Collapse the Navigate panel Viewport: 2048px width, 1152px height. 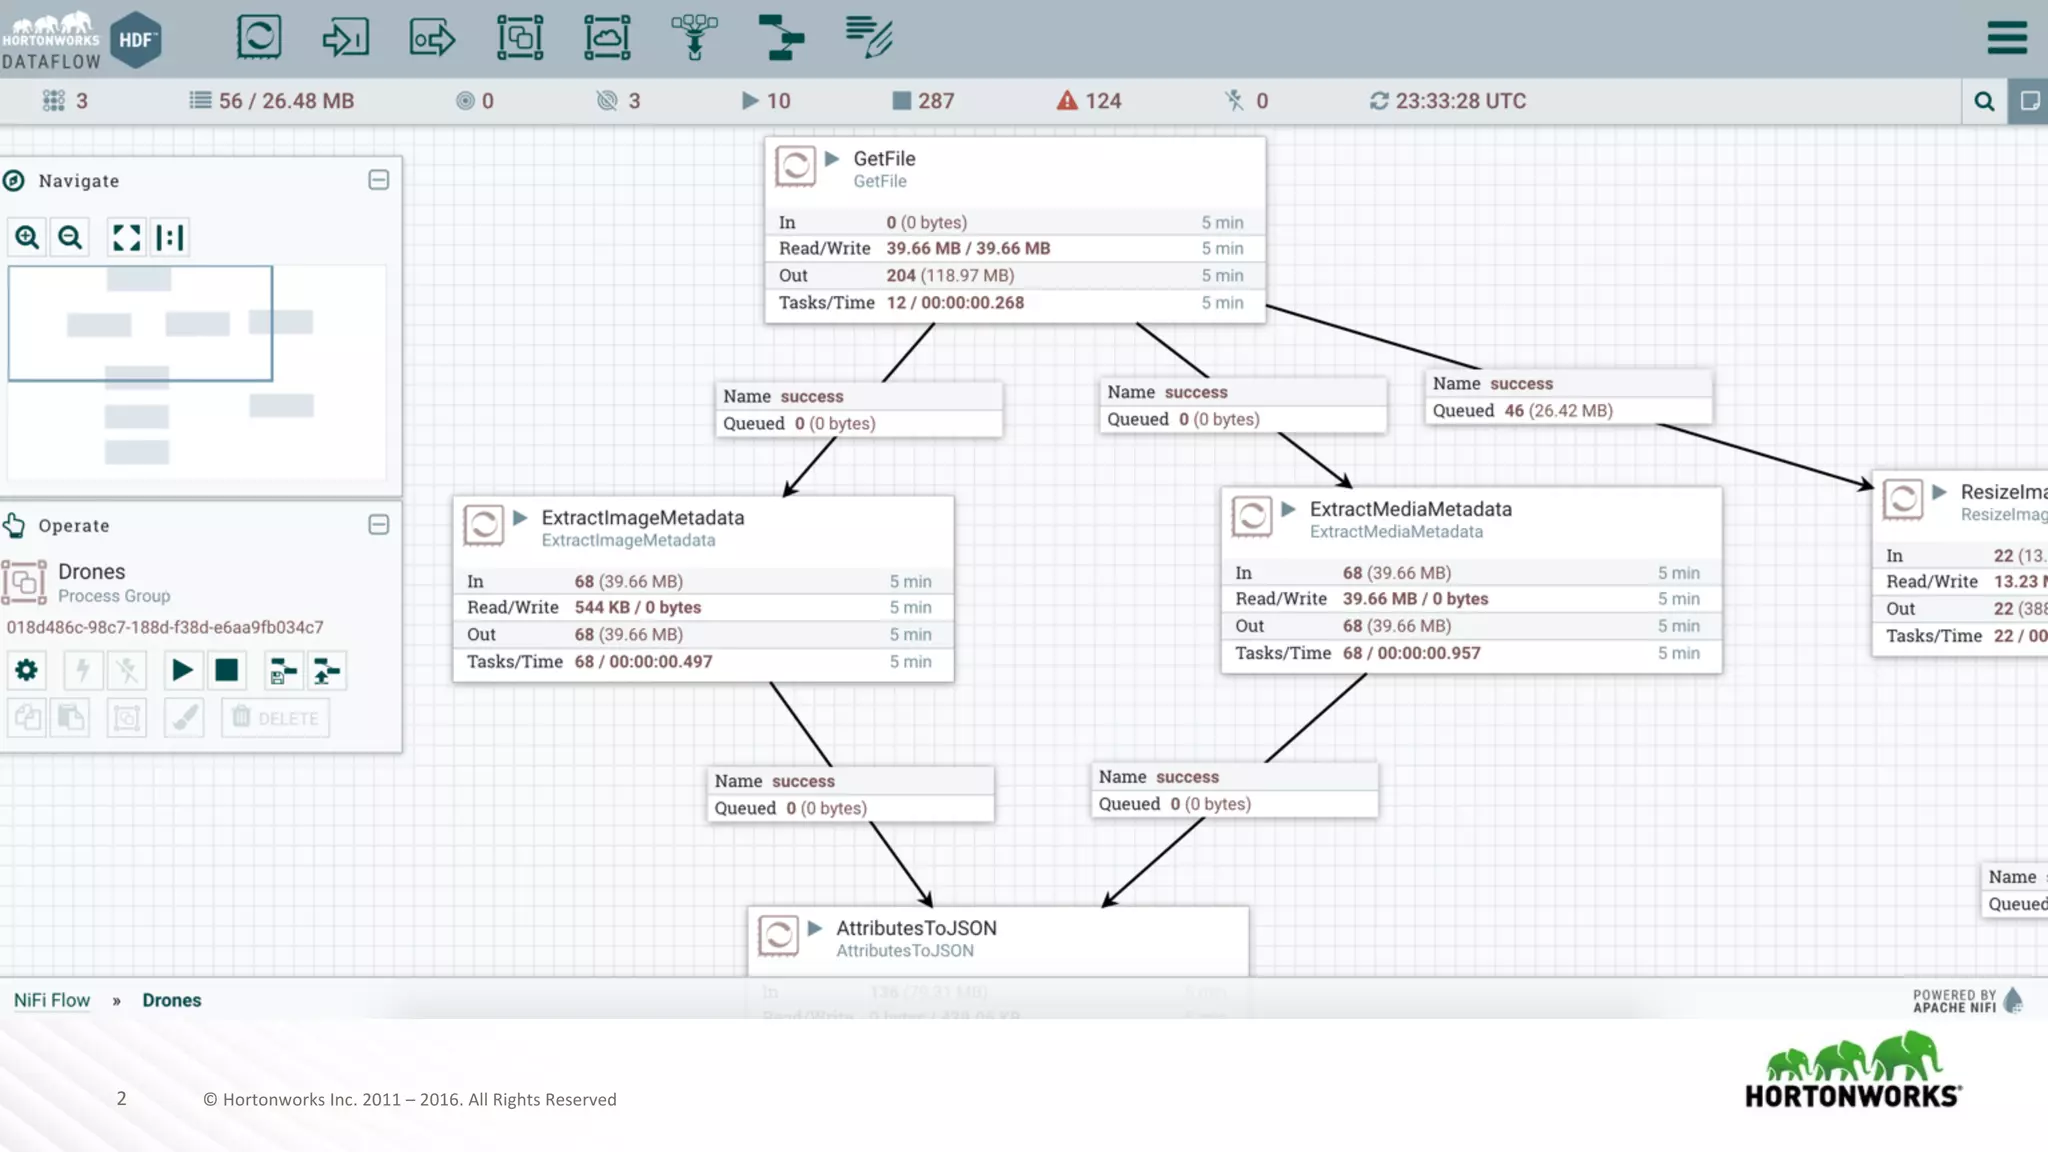click(x=378, y=180)
